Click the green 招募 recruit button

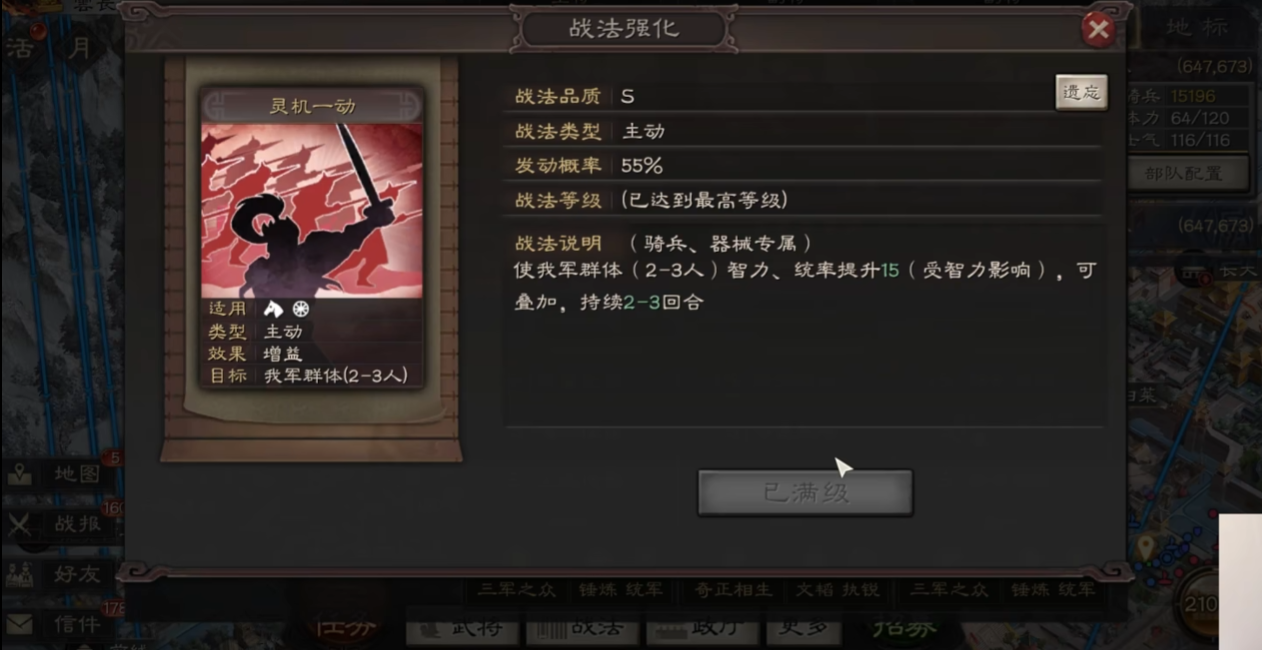[x=903, y=626]
